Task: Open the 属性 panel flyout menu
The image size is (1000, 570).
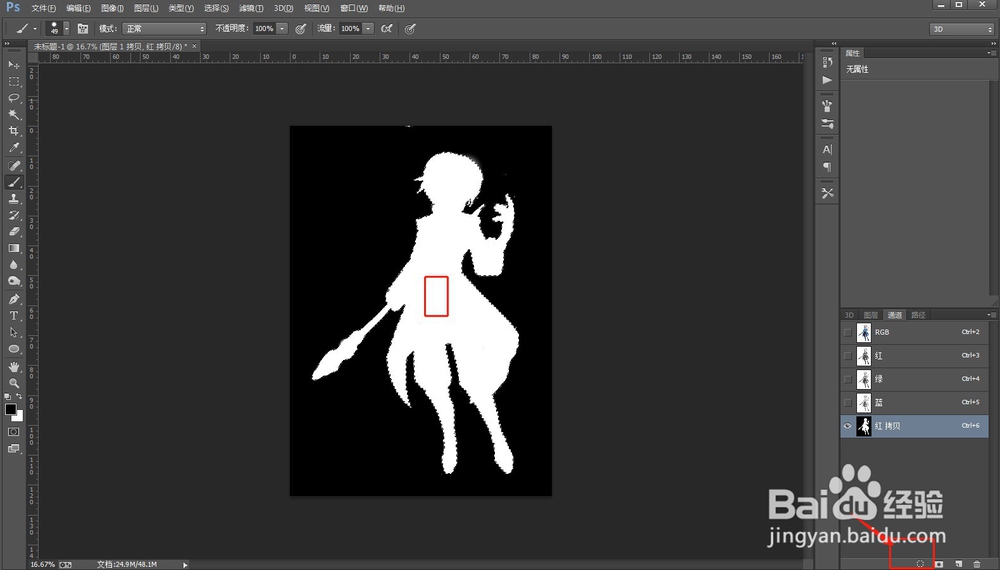Action: click(991, 53)
